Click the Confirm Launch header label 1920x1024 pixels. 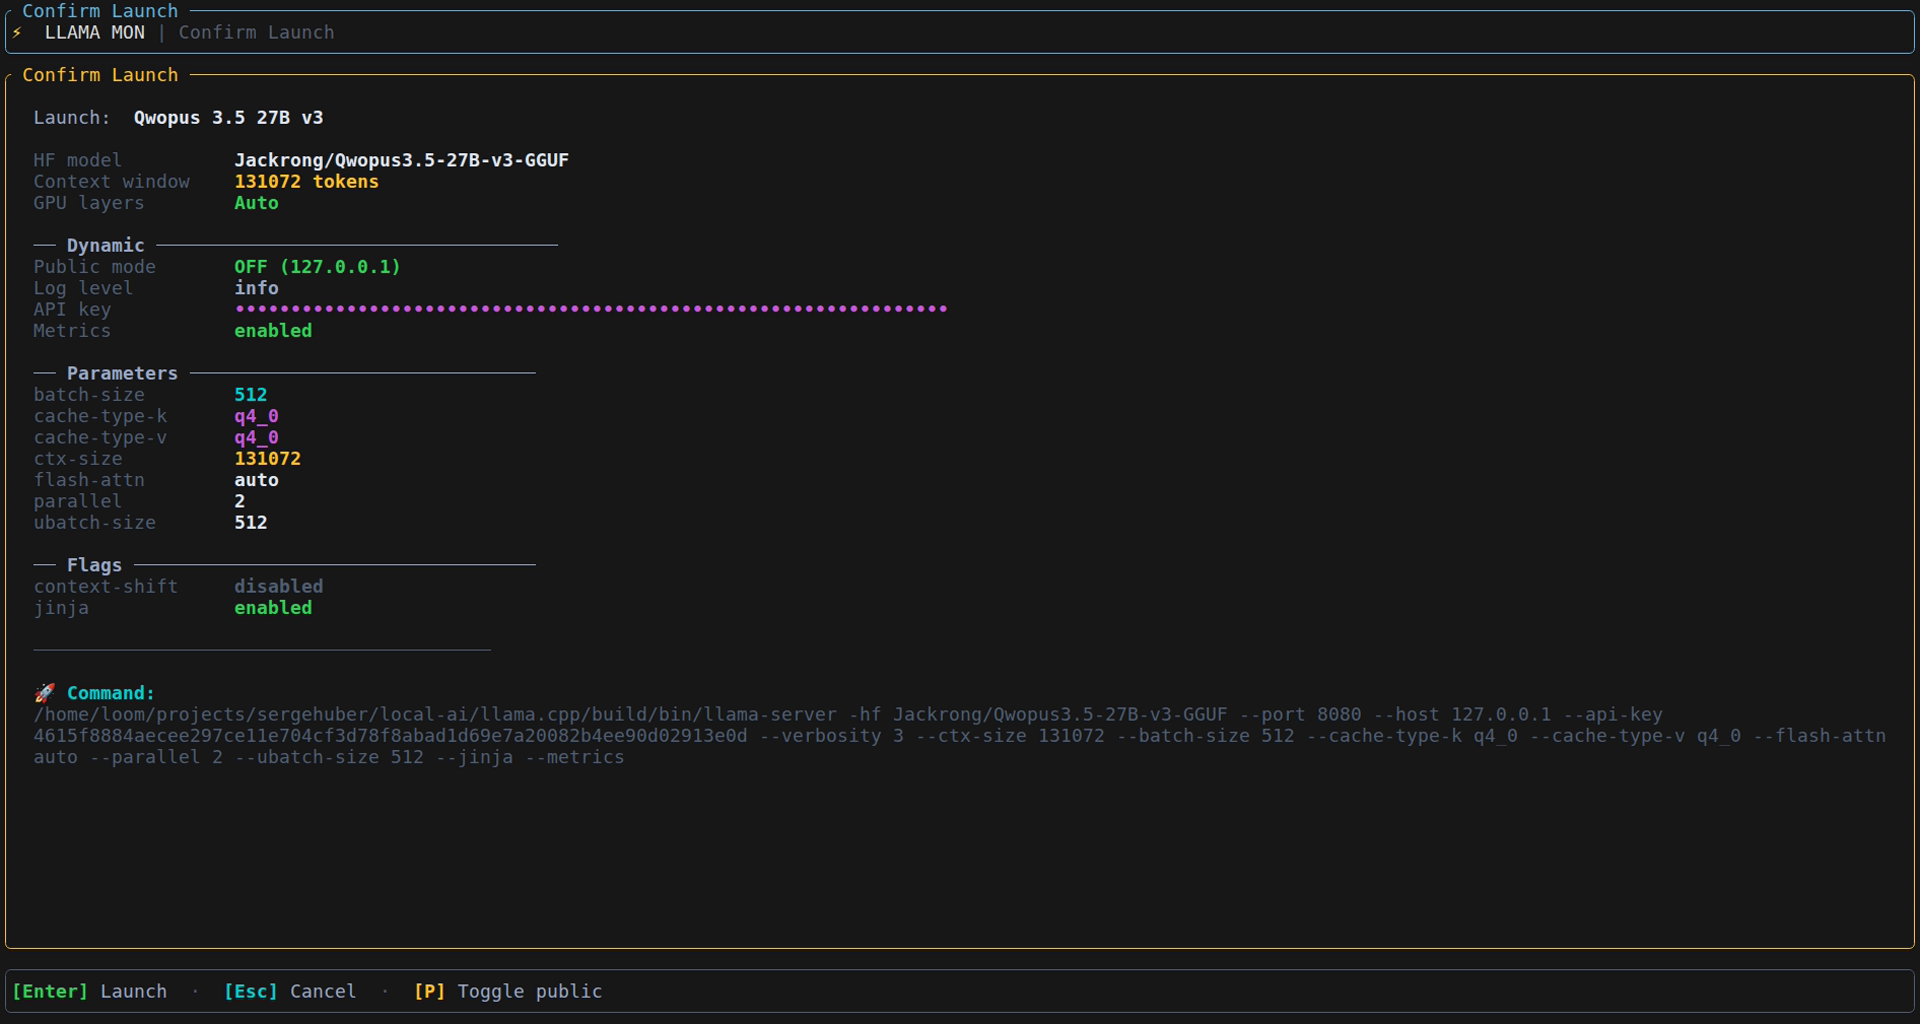(101, 74)
